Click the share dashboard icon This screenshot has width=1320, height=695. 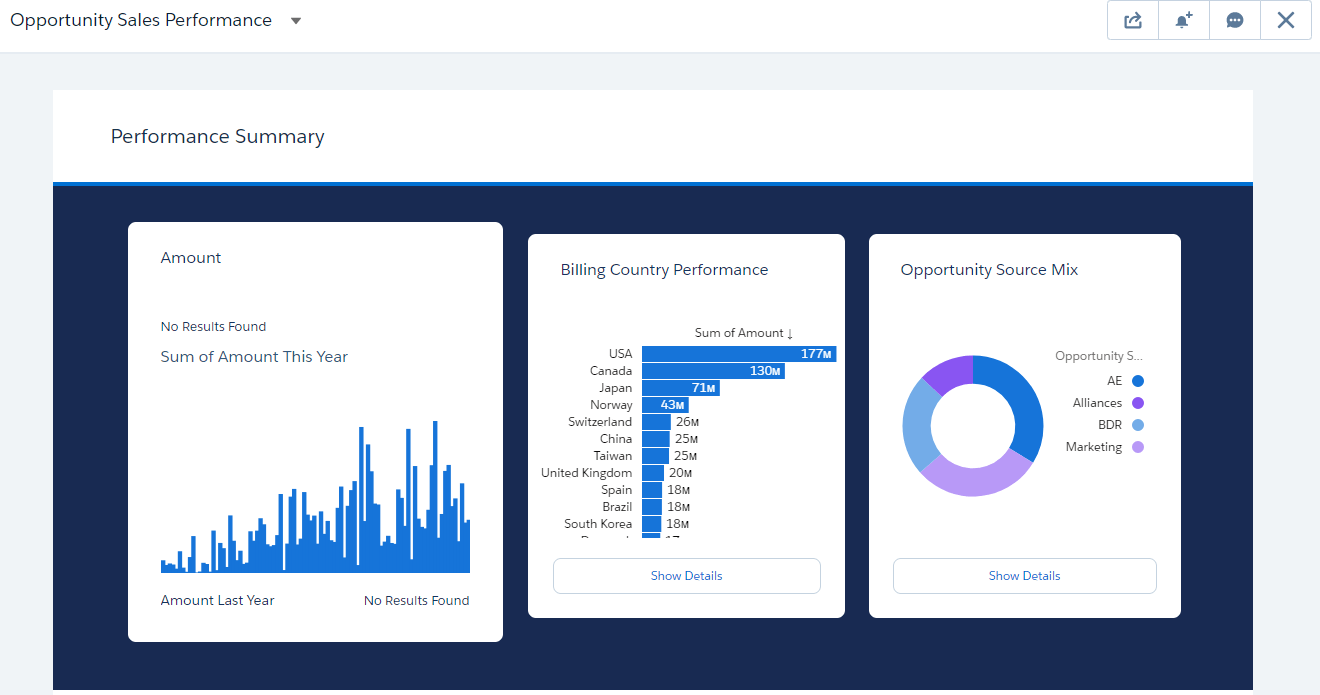pos(1132,20)
